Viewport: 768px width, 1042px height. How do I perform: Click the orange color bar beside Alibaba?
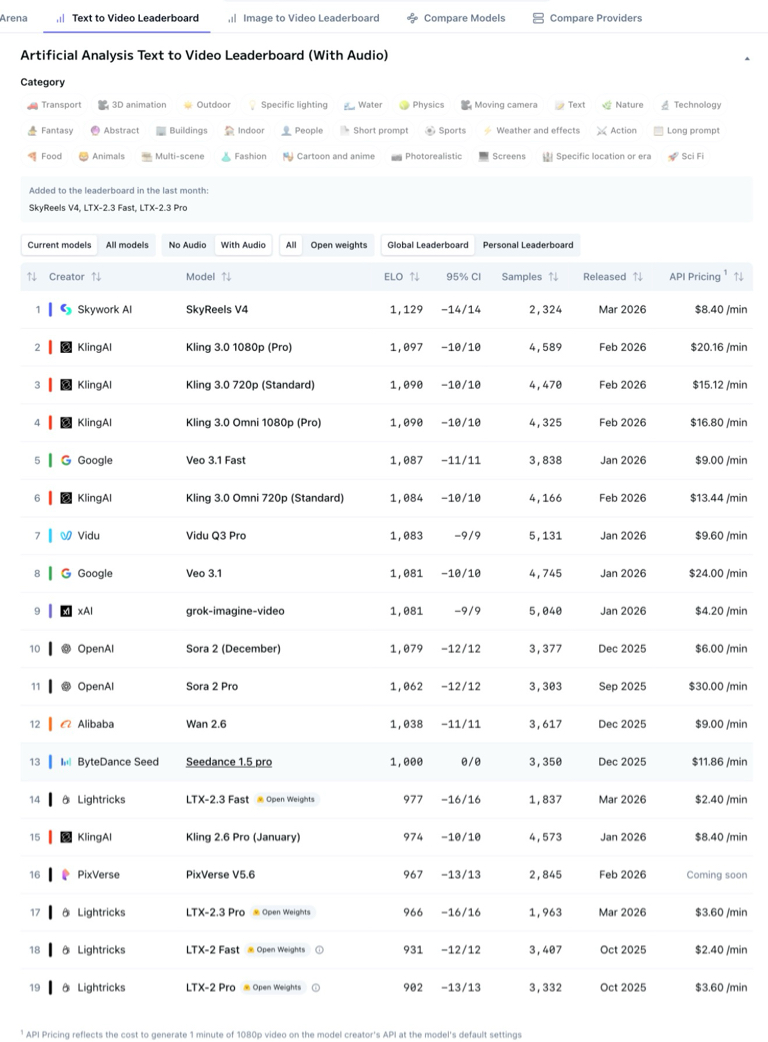pyautogui.click(x=50, y=724)
